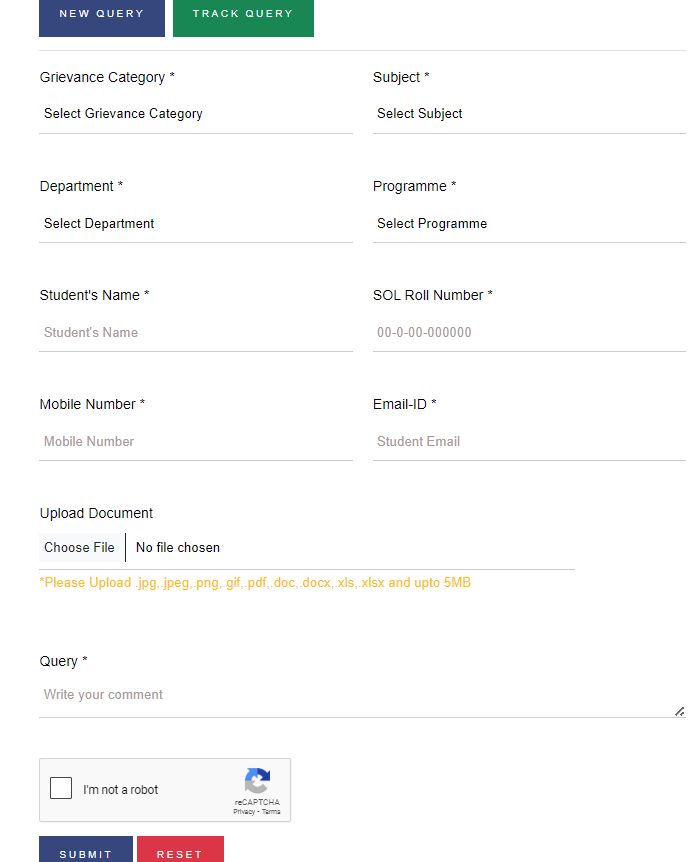Grab the Query textarea resize handle
This screenshot has height=862, width=698.
coord(680,711)
